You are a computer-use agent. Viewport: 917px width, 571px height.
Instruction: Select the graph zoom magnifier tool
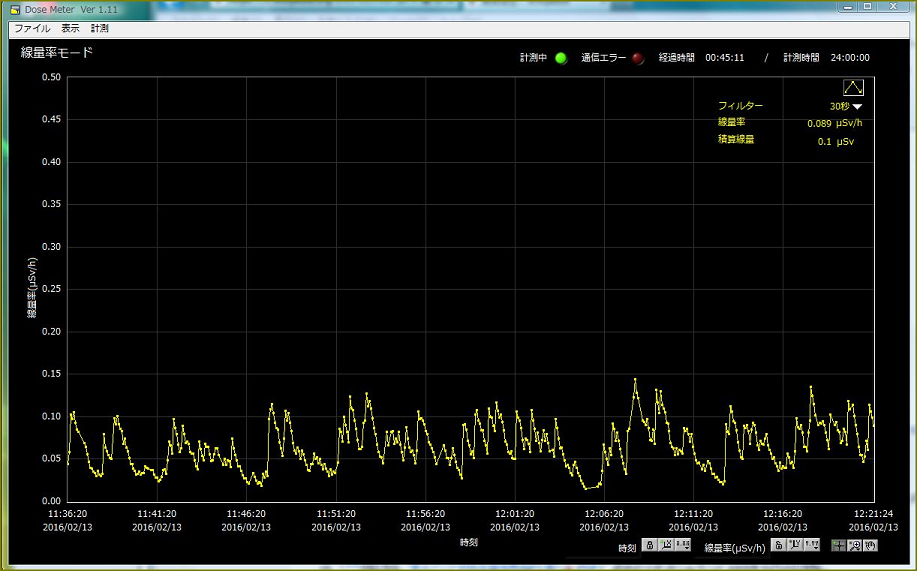(854, 545)
